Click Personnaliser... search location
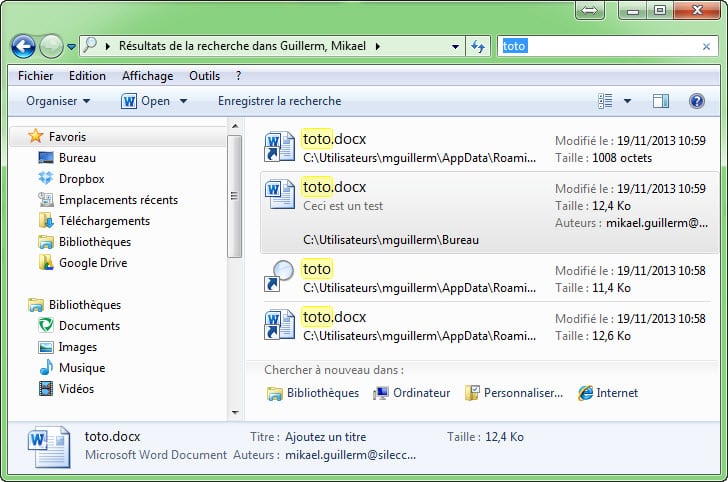This screenshot has width=728, height=482. pyautogui.click(x=514, y=393)
